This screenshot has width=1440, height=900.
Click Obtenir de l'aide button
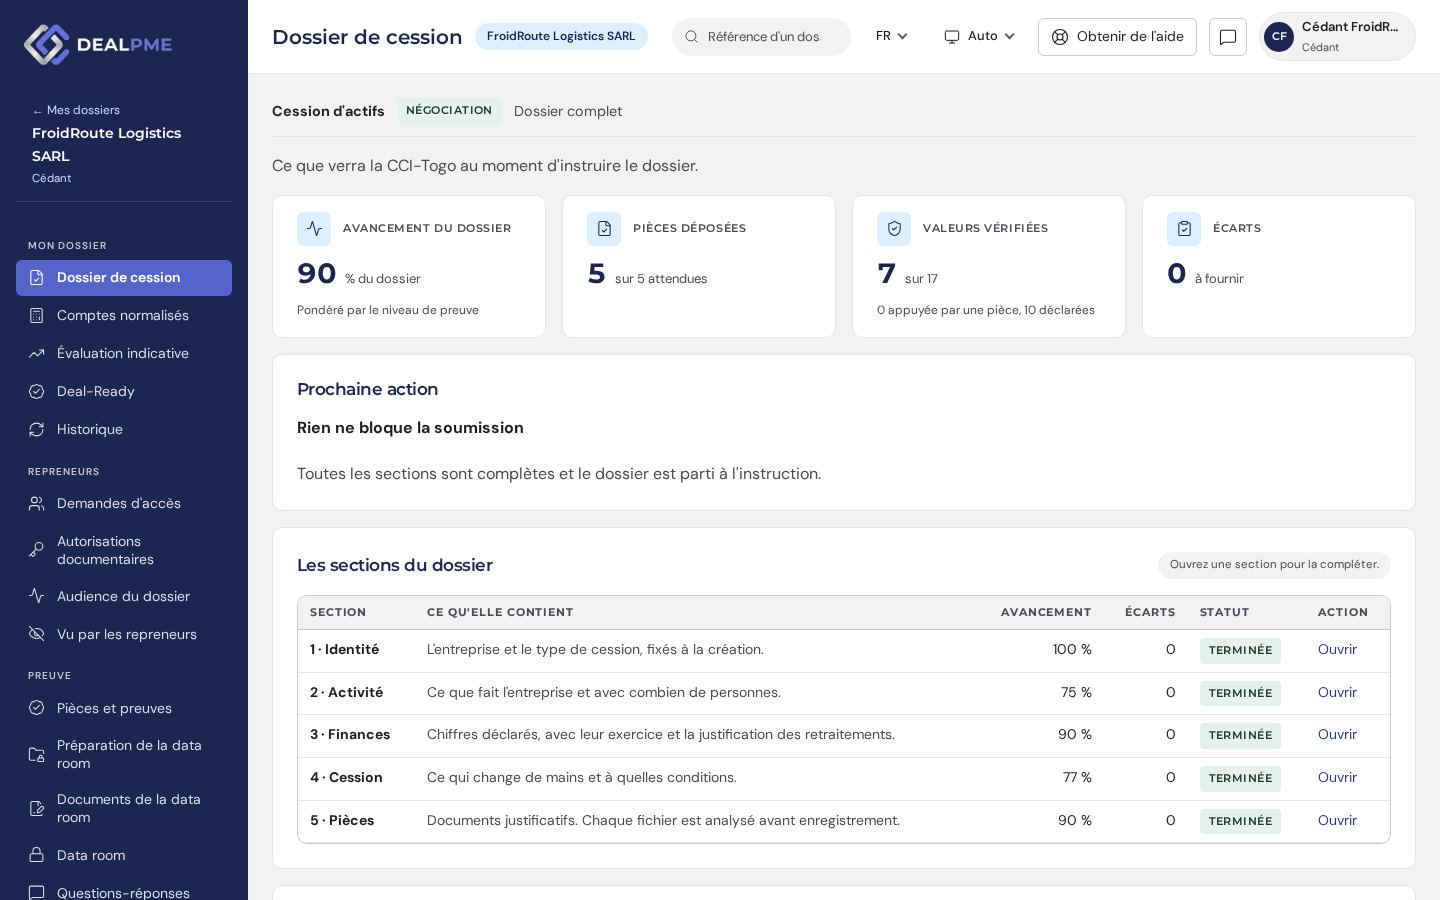click(1117, 37)
